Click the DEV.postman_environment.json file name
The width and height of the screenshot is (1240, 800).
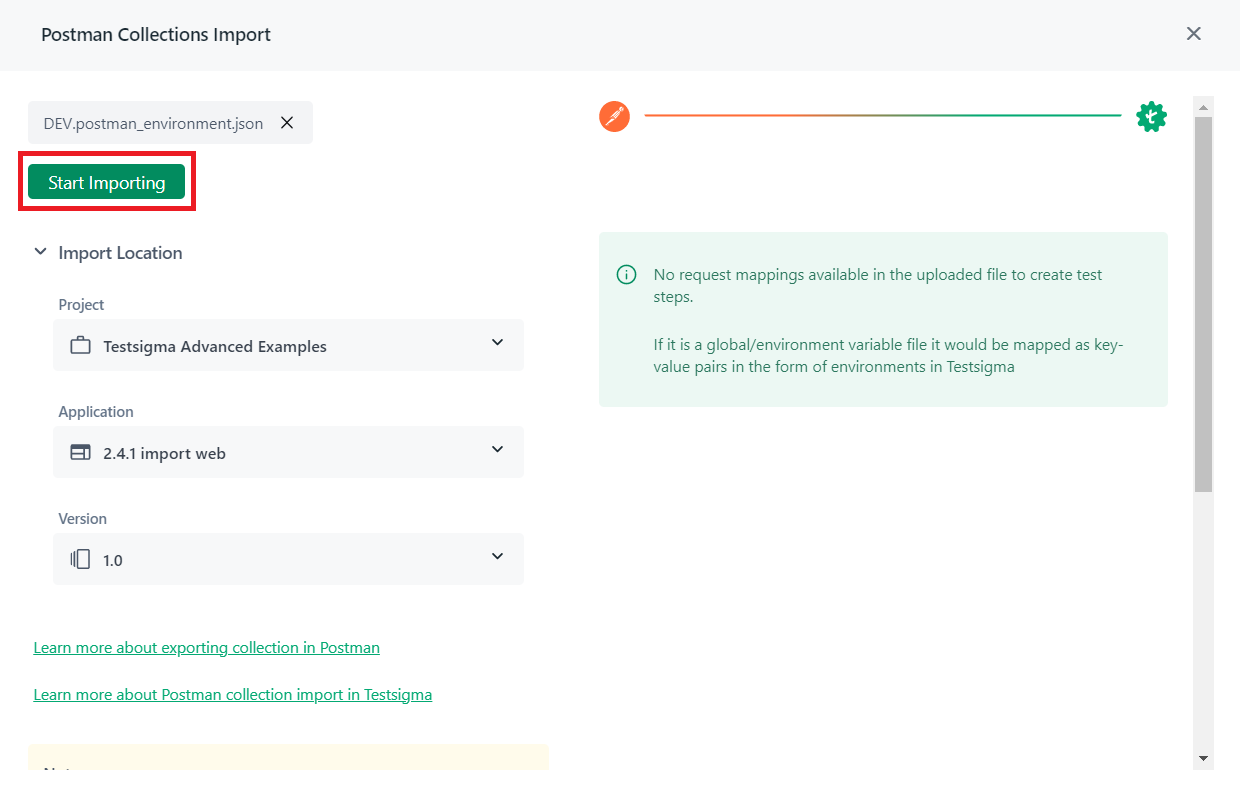[x=153, y=124]
